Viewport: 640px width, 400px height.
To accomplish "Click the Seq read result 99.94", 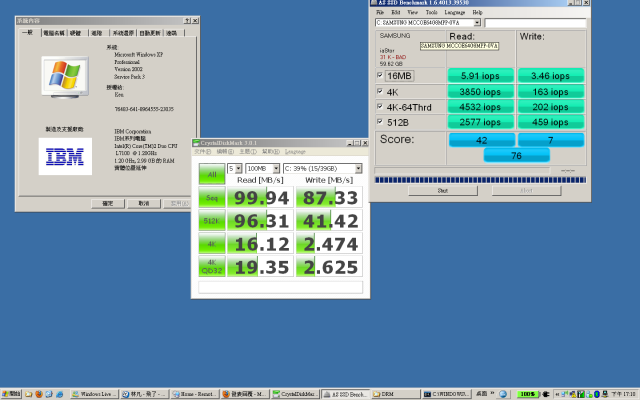I will pos(260,198).
